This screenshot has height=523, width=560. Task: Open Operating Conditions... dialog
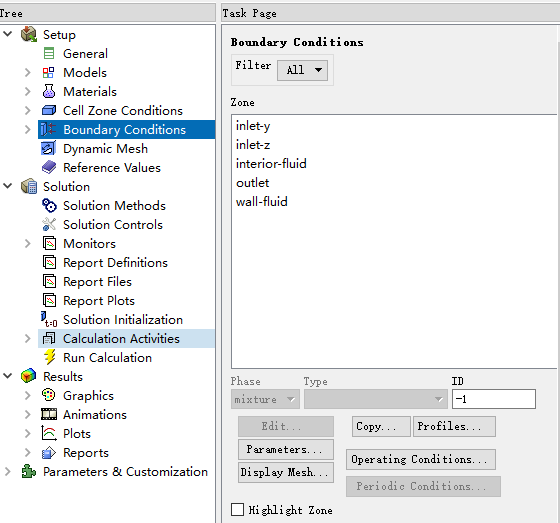click(421, 459)
